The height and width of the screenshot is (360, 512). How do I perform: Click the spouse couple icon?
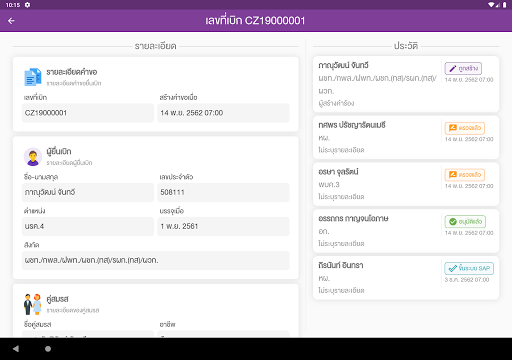point(33,304)
